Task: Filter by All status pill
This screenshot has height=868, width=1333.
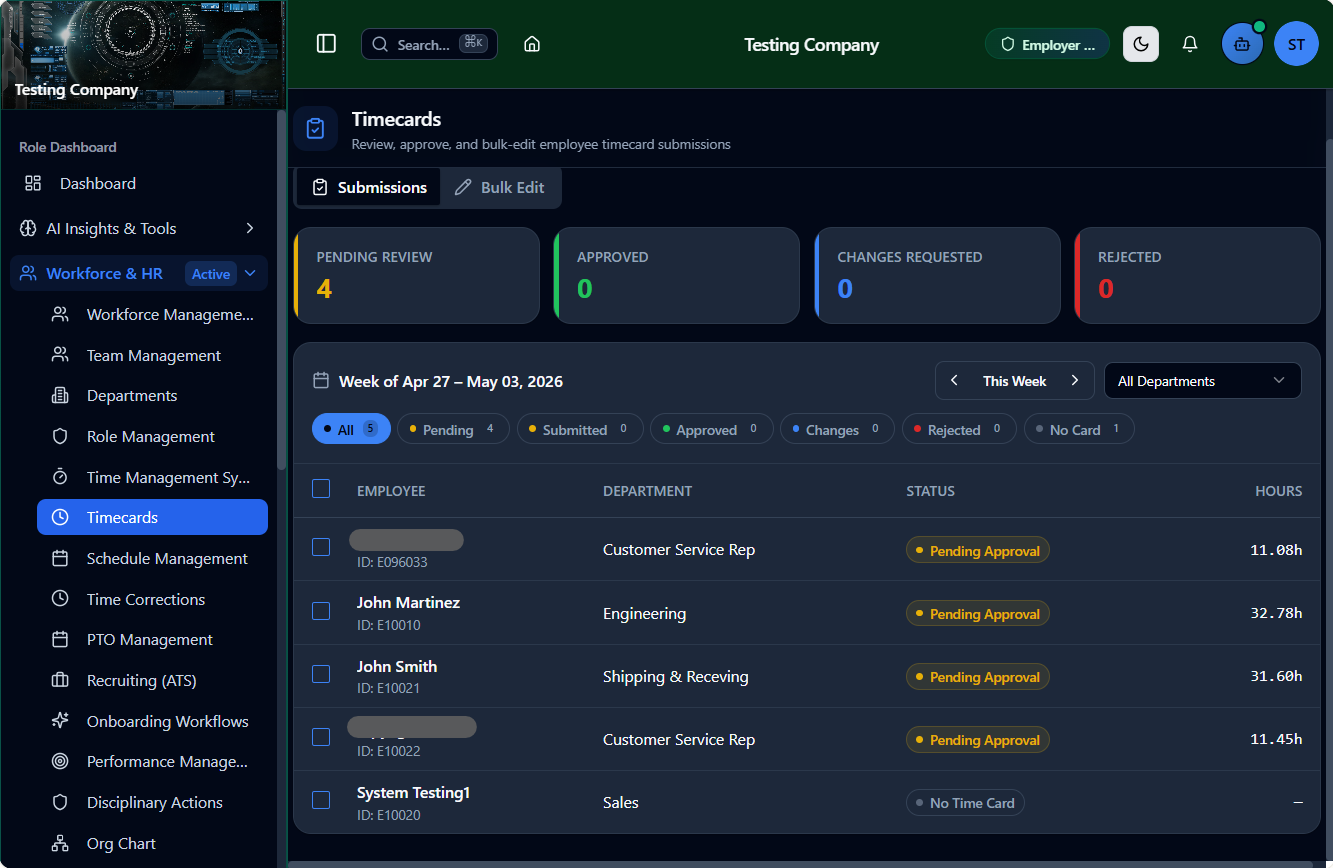Action: tap(351, 429)
